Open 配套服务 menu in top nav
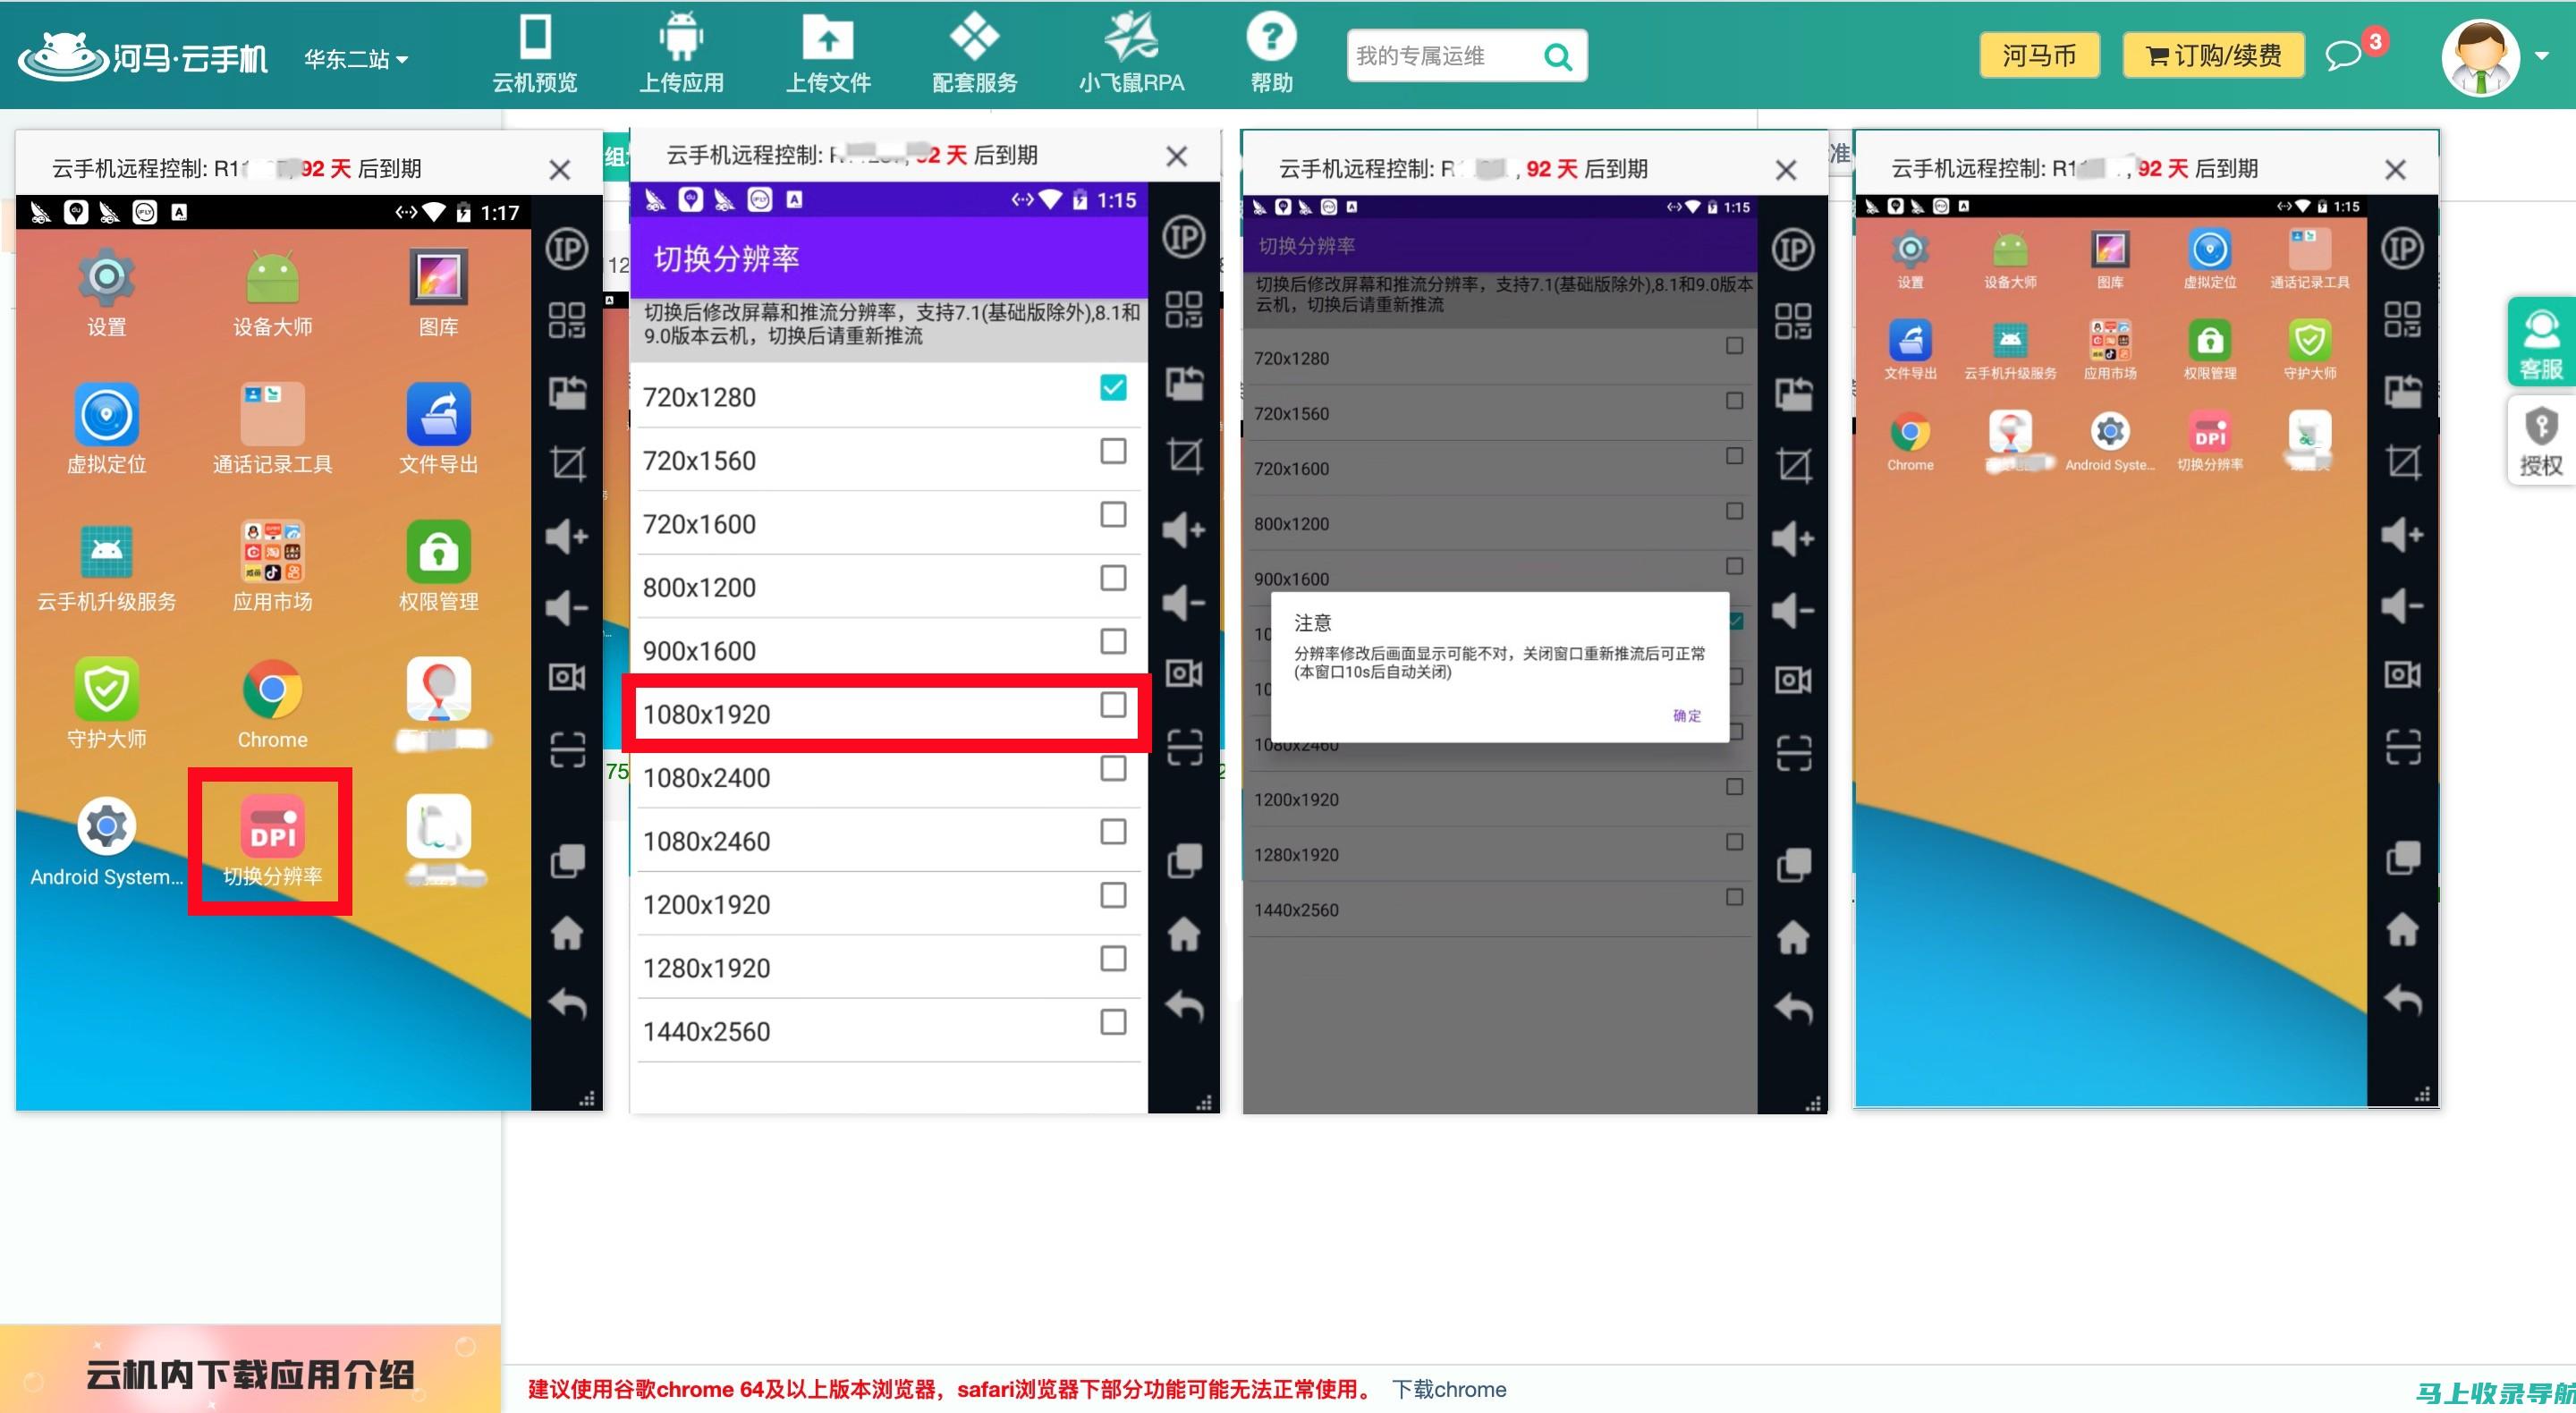 point(972,54)
